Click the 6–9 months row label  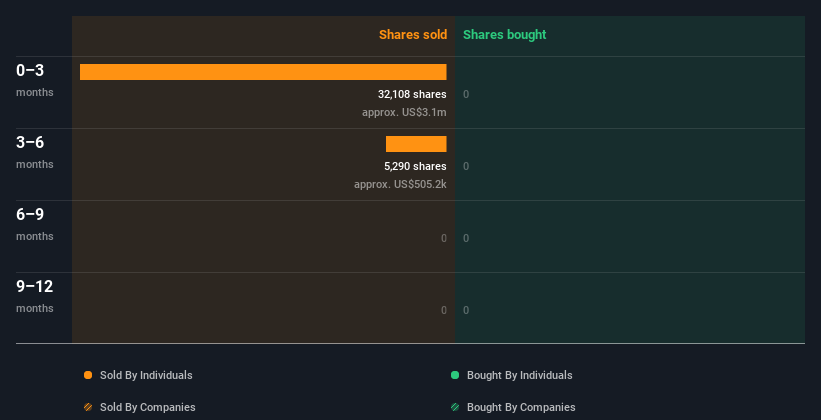click(35, 224)
